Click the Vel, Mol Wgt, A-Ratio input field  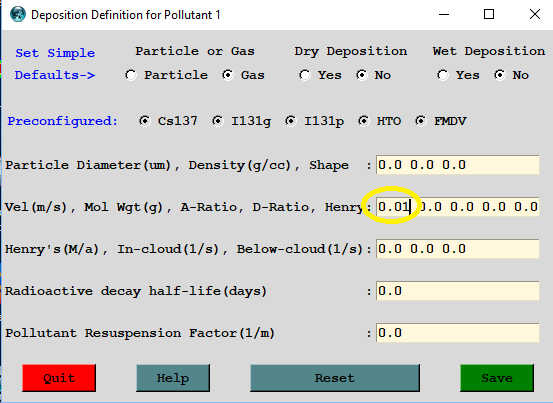tap(457, 207)
